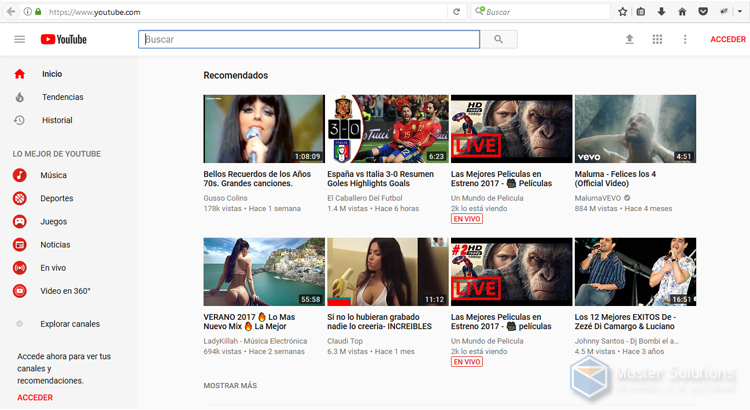
Task: Open Si no lo hubieran grabado thumbnail
Action: click(388, 272)
